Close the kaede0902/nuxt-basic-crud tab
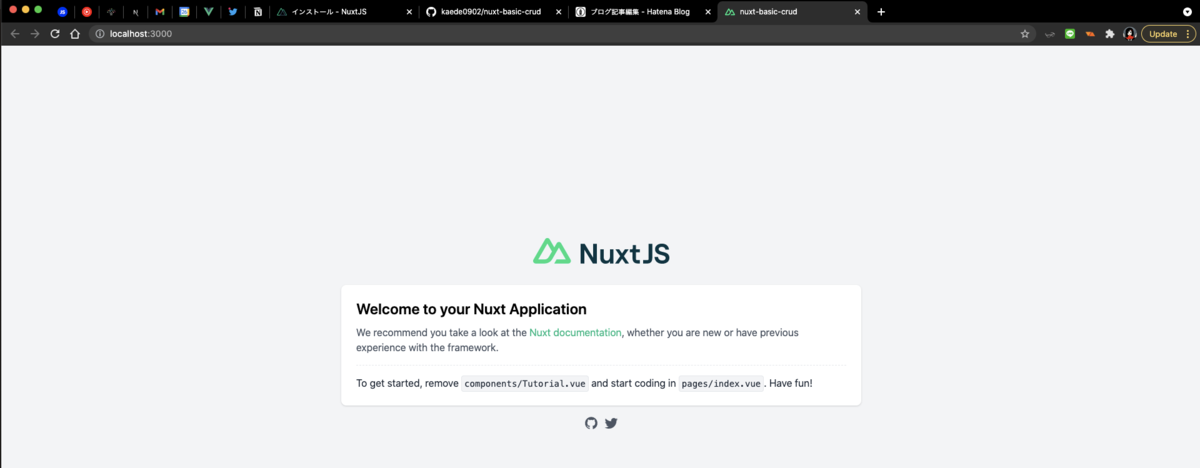This screenshot has width=1200, height=468. coord(558,12)
